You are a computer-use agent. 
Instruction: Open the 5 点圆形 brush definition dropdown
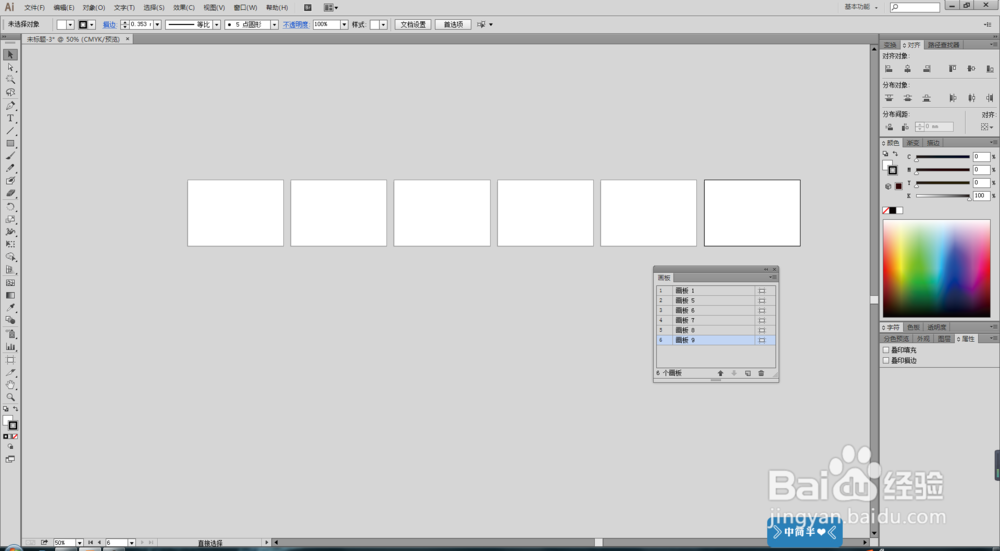click(274, 25)
